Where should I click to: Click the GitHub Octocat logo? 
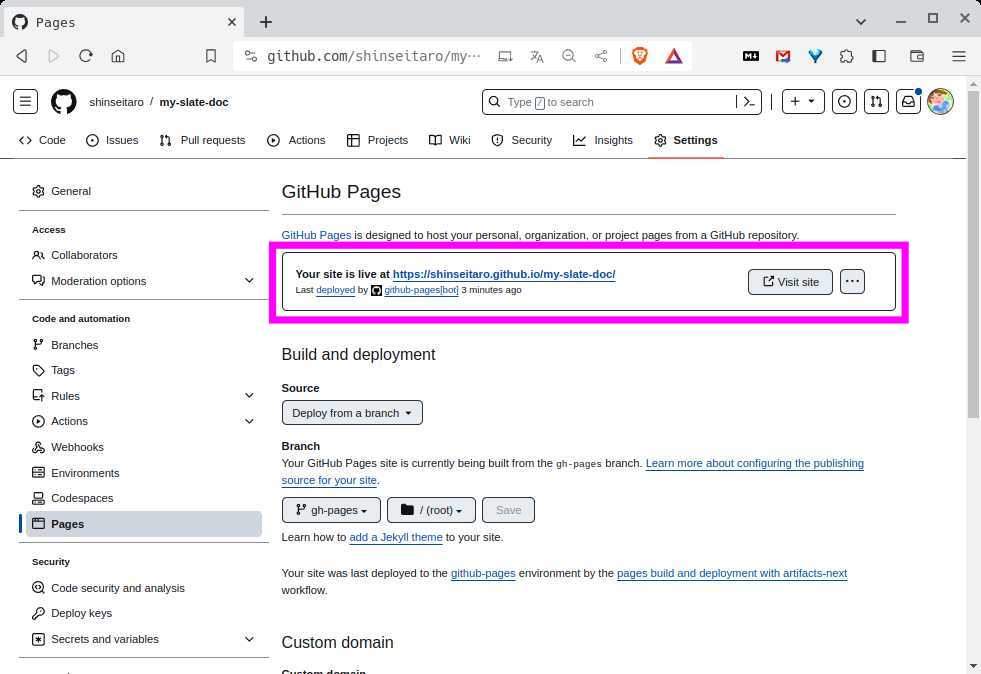[63, 101]
